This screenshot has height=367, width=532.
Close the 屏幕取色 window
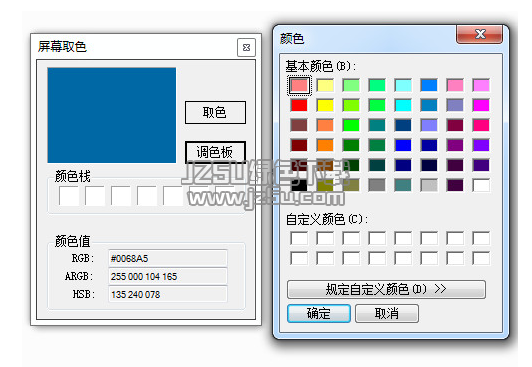click(x=246, y=47)
